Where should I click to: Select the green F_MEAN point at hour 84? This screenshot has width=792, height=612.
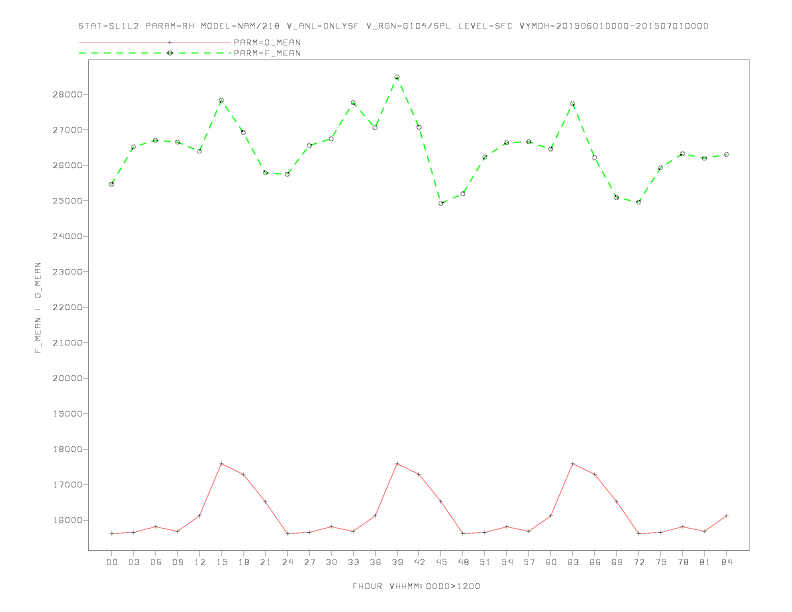[x=726, y=155]
